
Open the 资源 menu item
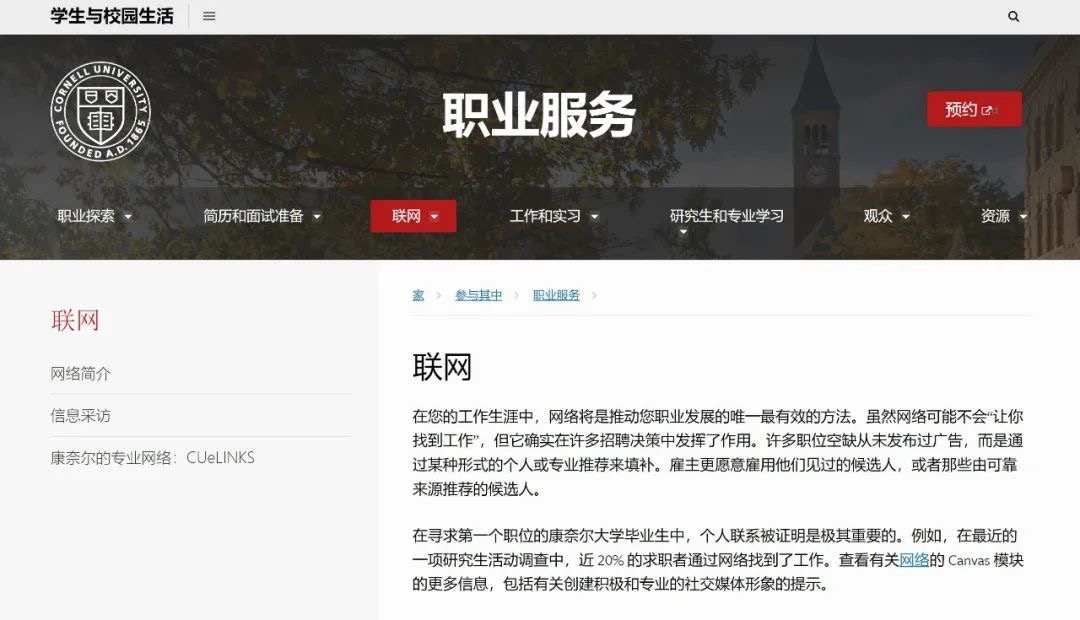click(x=995, y=216)
